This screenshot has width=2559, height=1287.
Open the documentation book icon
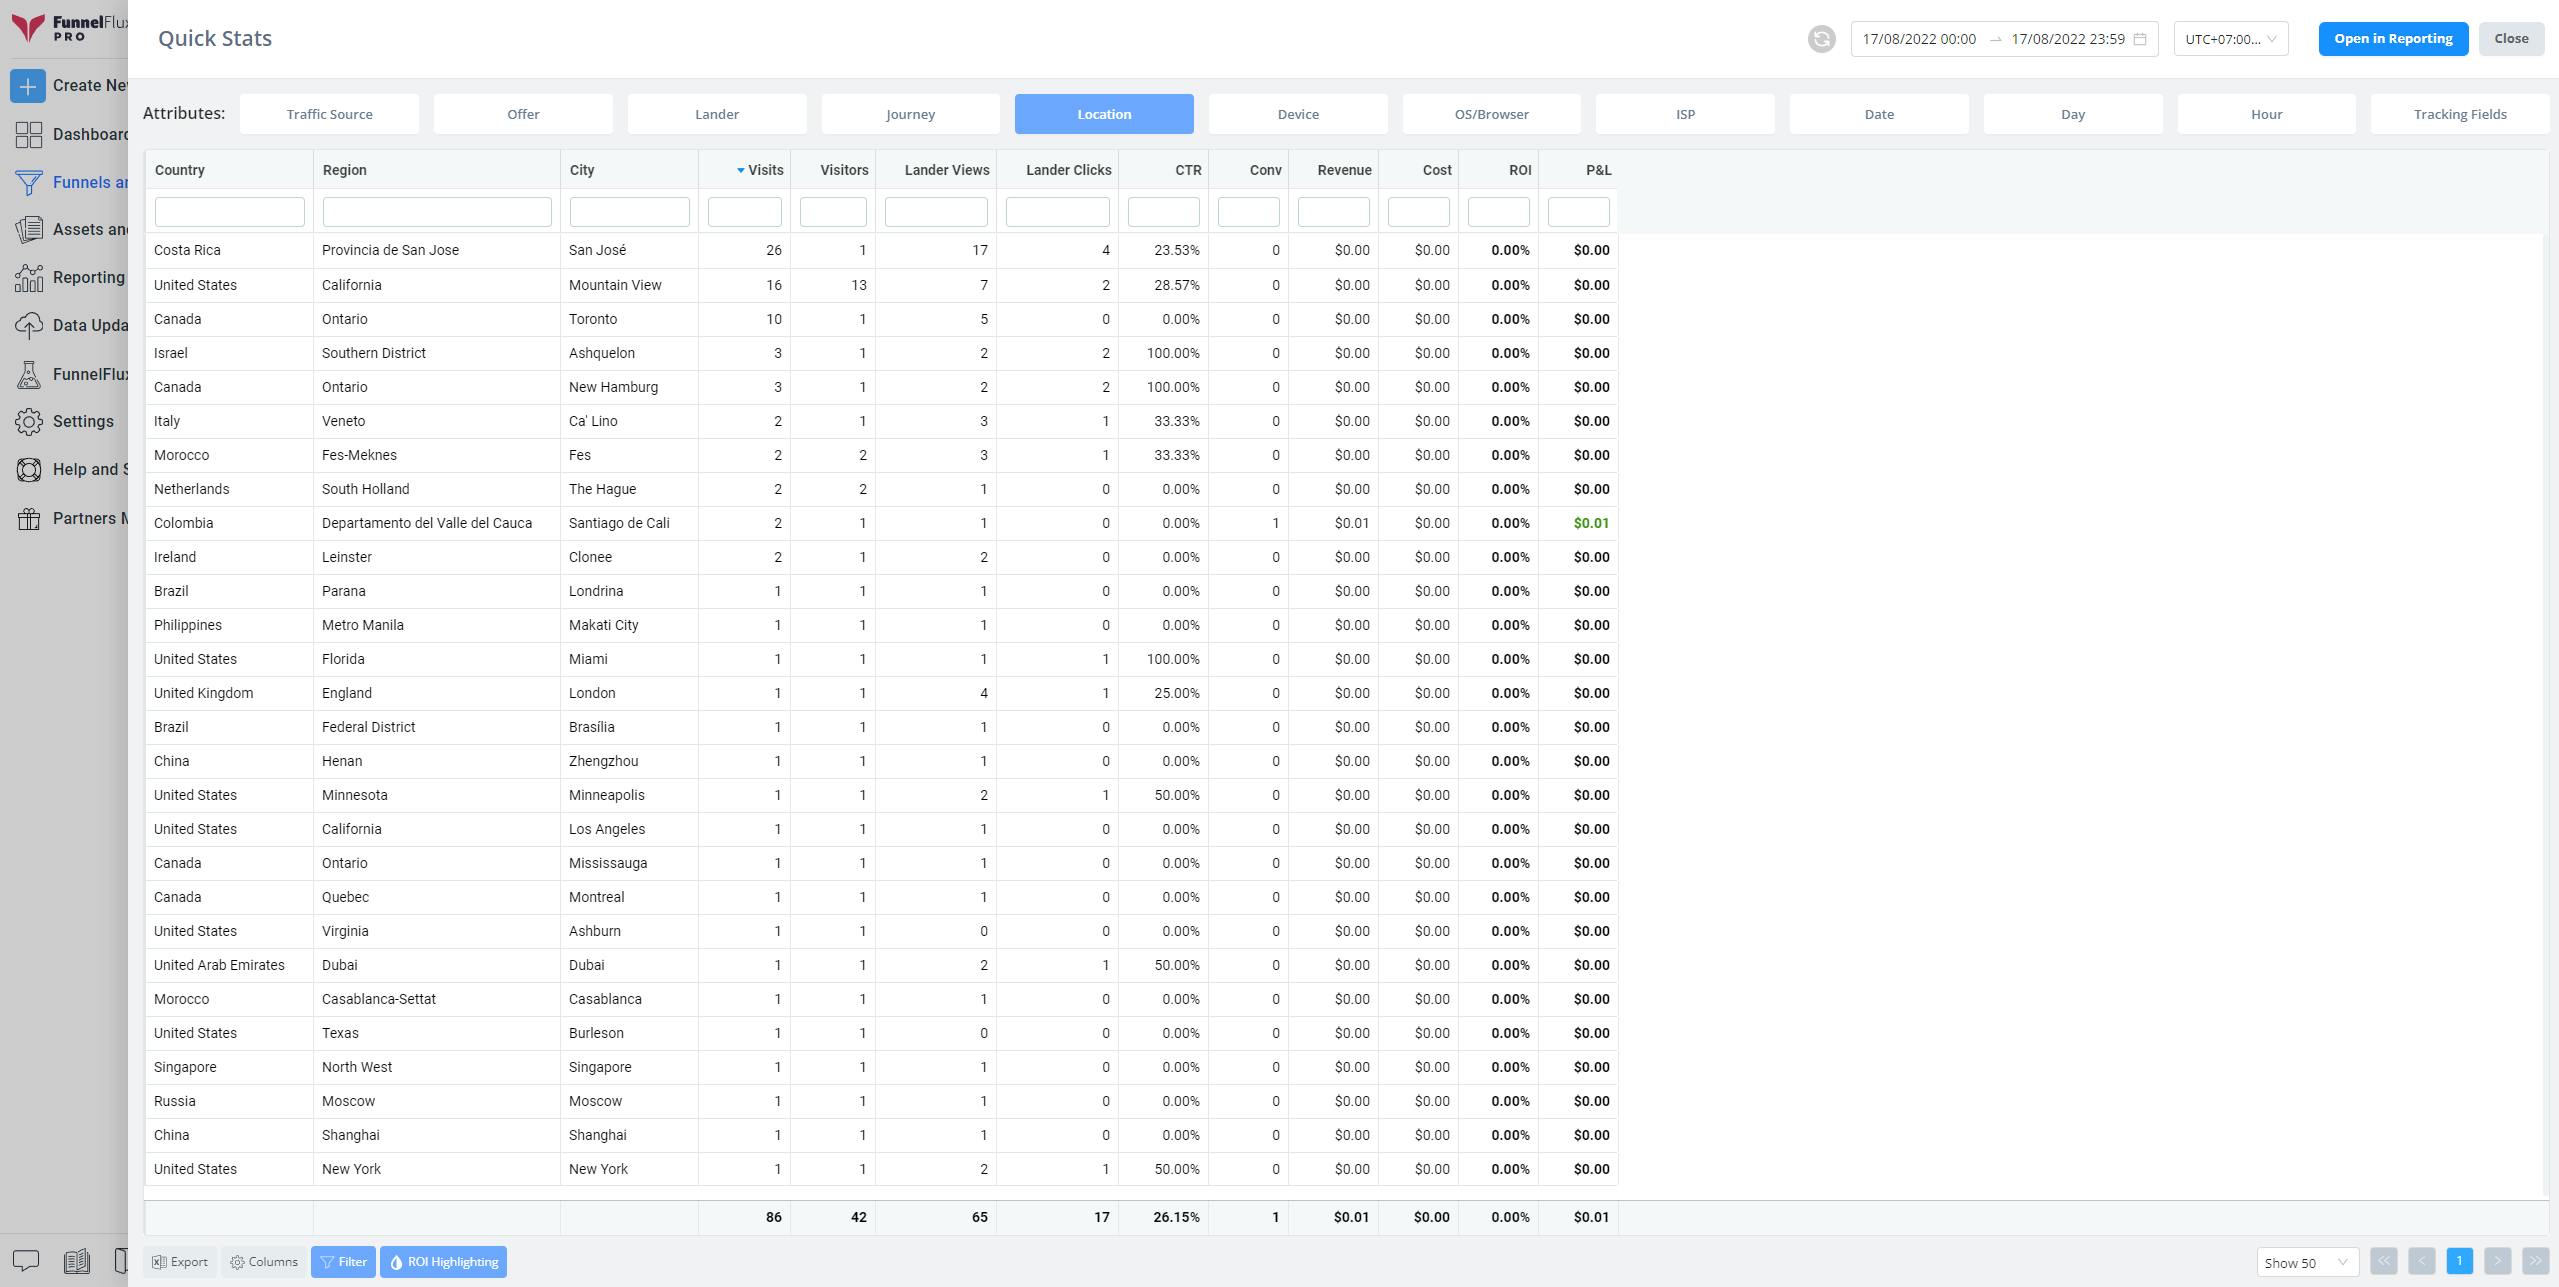click(x=77, y=1261)
